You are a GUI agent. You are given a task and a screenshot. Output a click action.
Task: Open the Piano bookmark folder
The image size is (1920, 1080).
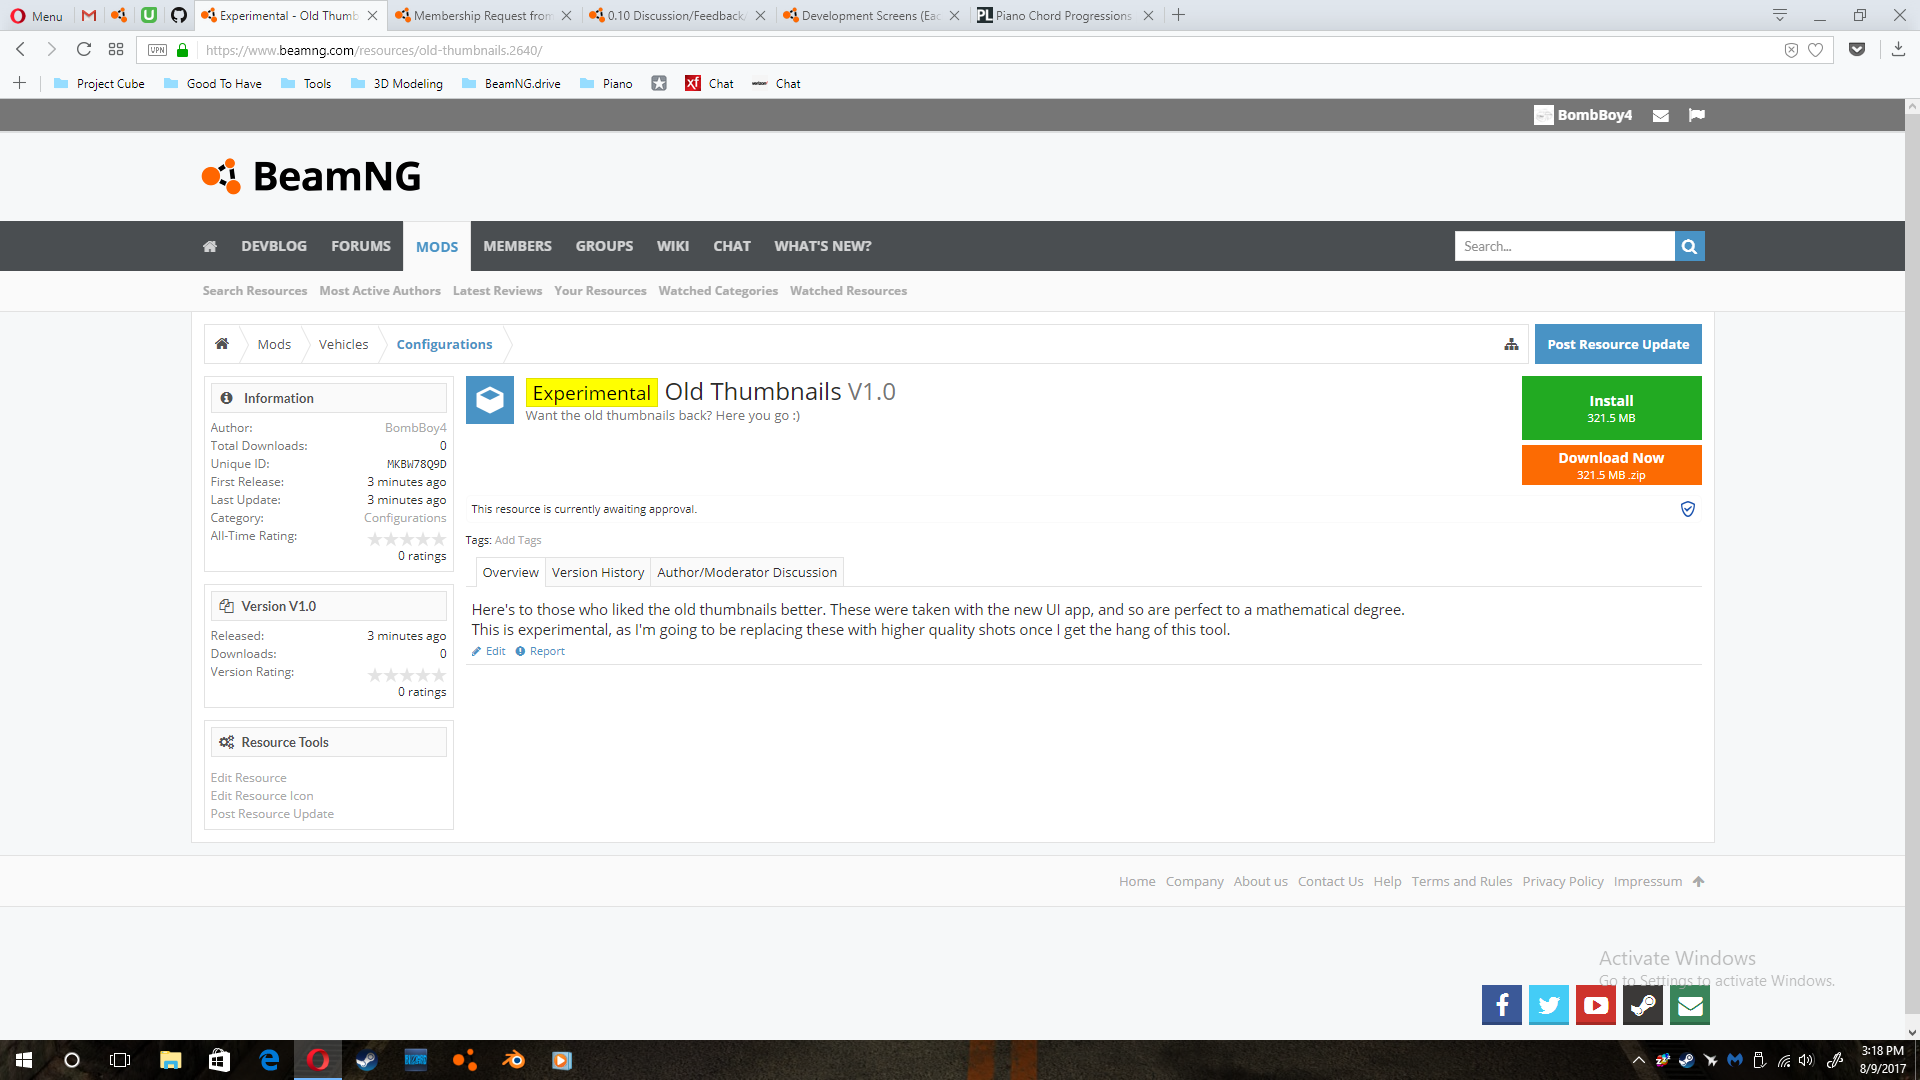pos(606,84)
